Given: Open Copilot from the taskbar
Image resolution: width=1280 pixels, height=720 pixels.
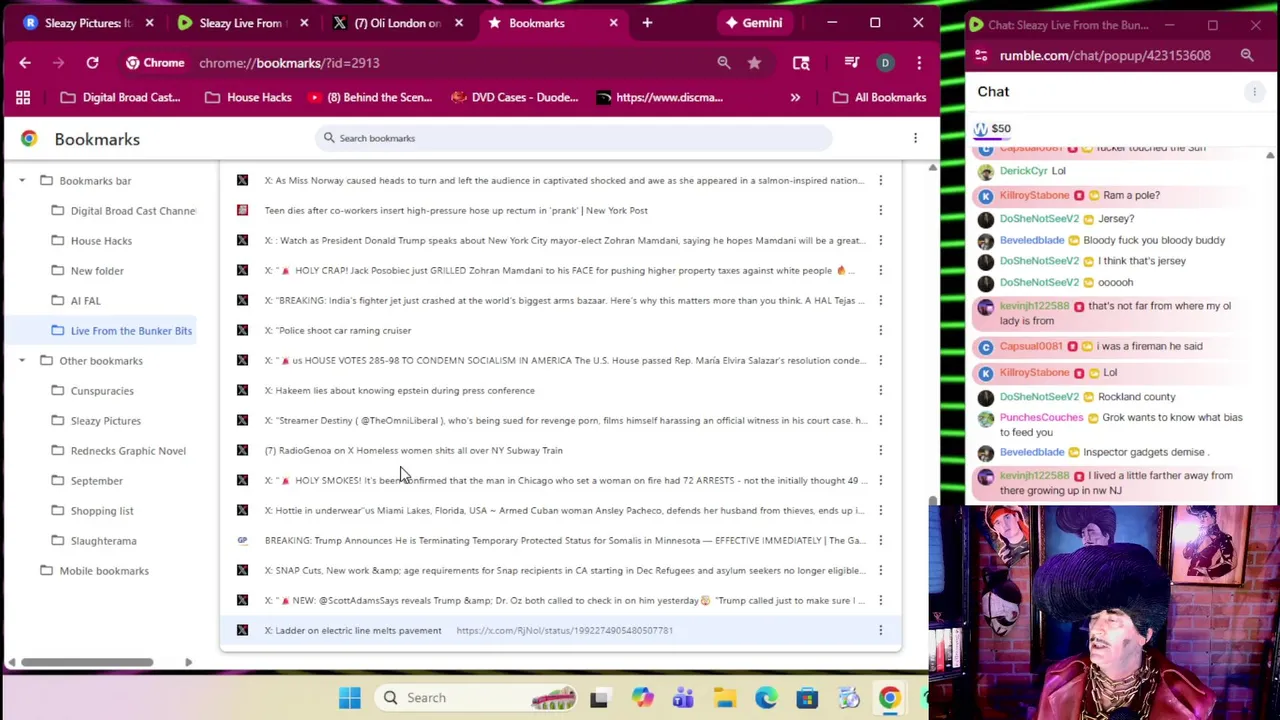Looking at the screenshot, I should coord(642,698).
